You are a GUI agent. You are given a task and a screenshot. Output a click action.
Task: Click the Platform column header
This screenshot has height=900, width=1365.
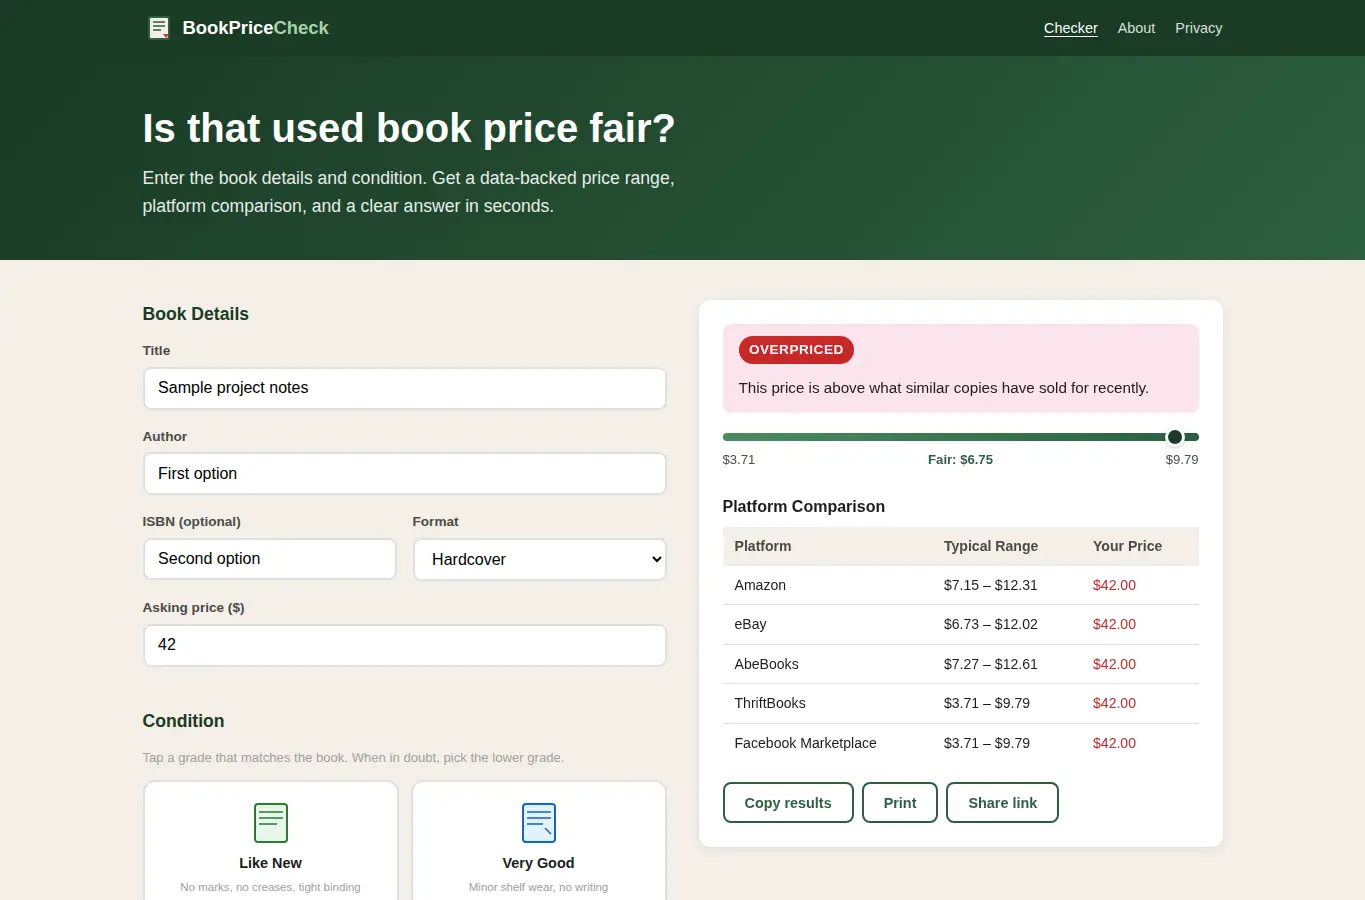click(x=763, y=546)
